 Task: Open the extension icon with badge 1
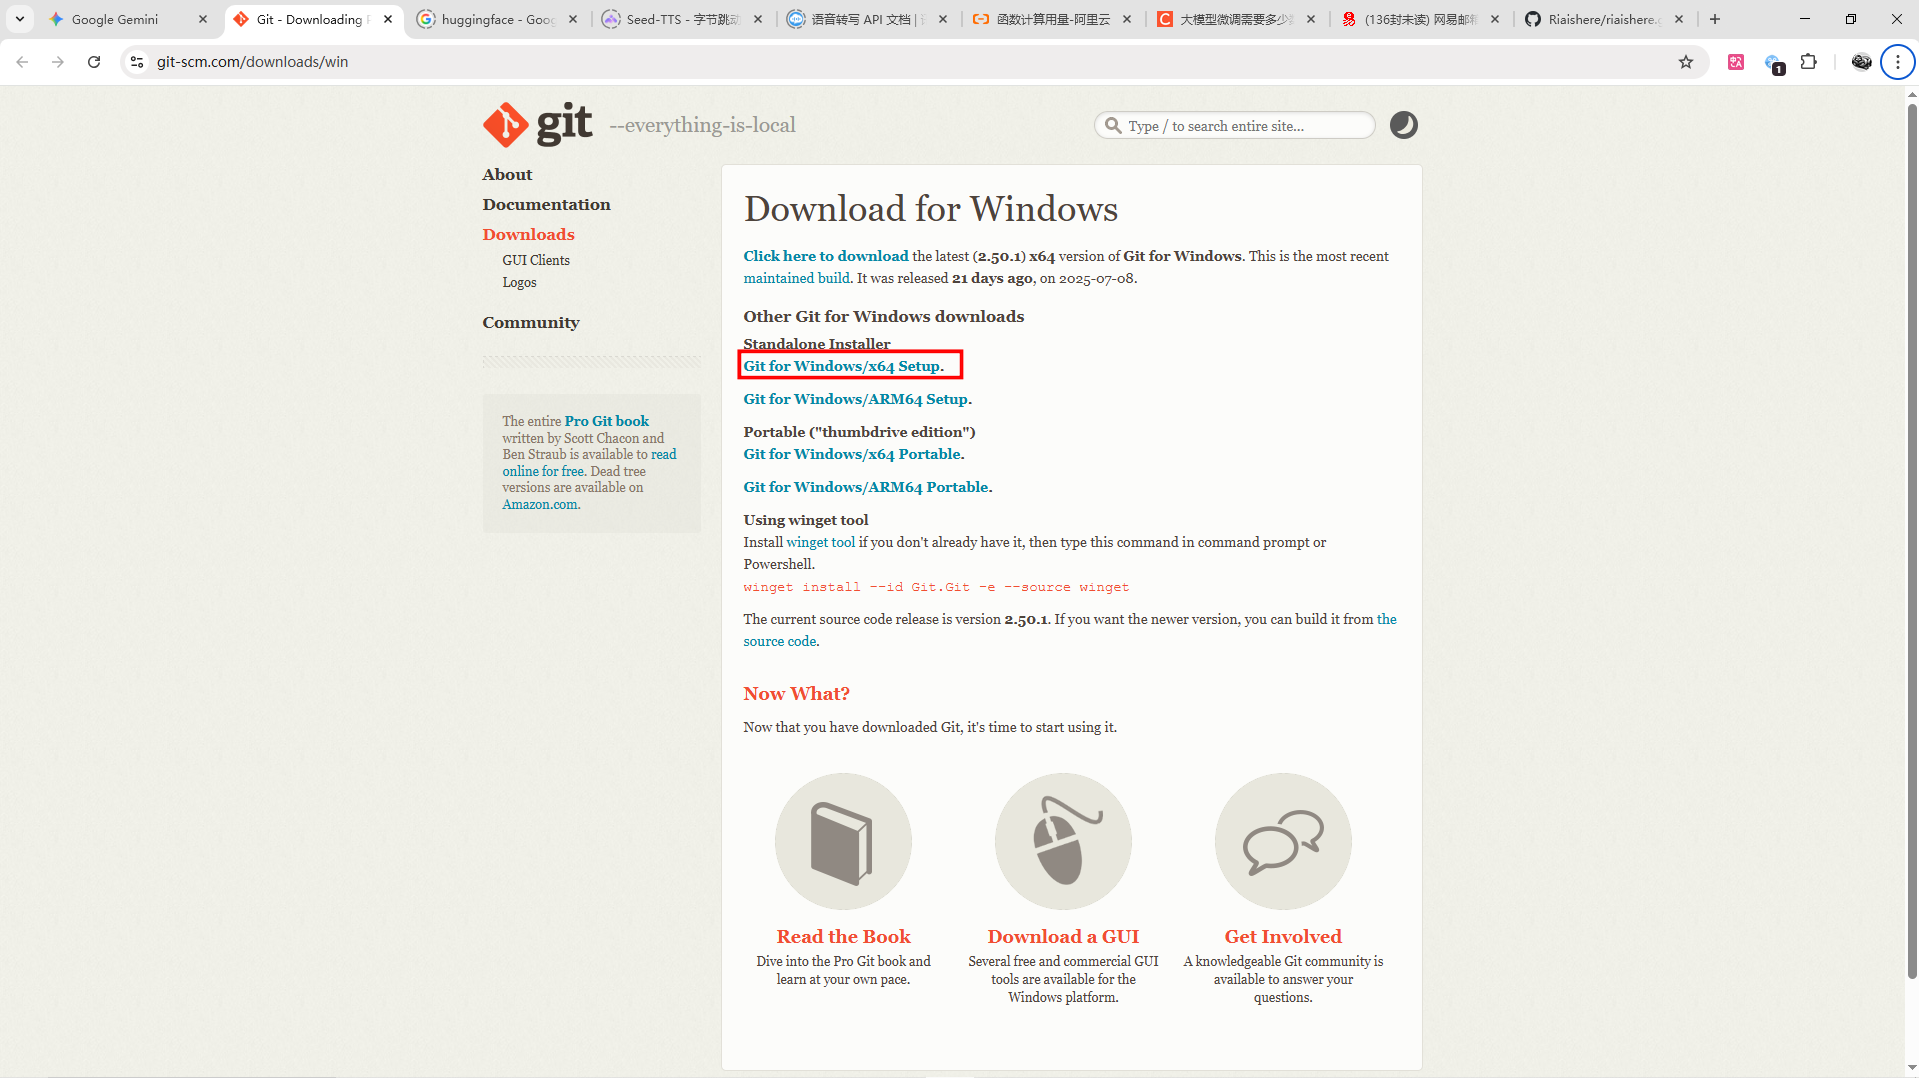coord(1774,64)
